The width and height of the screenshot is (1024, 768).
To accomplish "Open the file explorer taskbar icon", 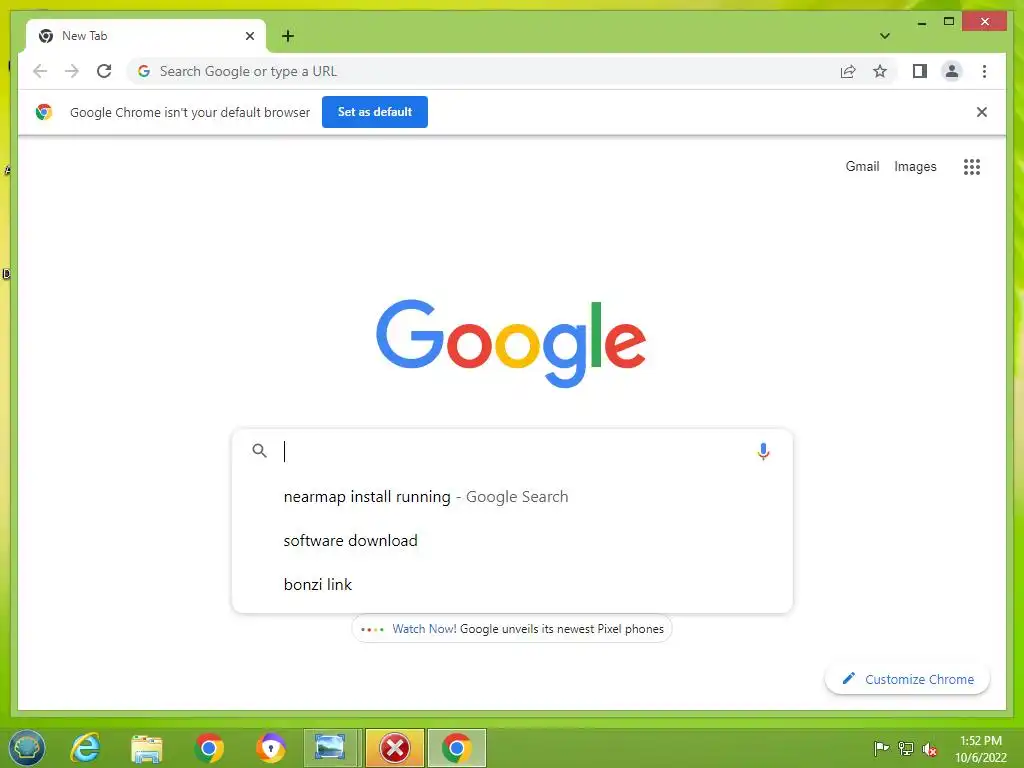I will point(147,748).
